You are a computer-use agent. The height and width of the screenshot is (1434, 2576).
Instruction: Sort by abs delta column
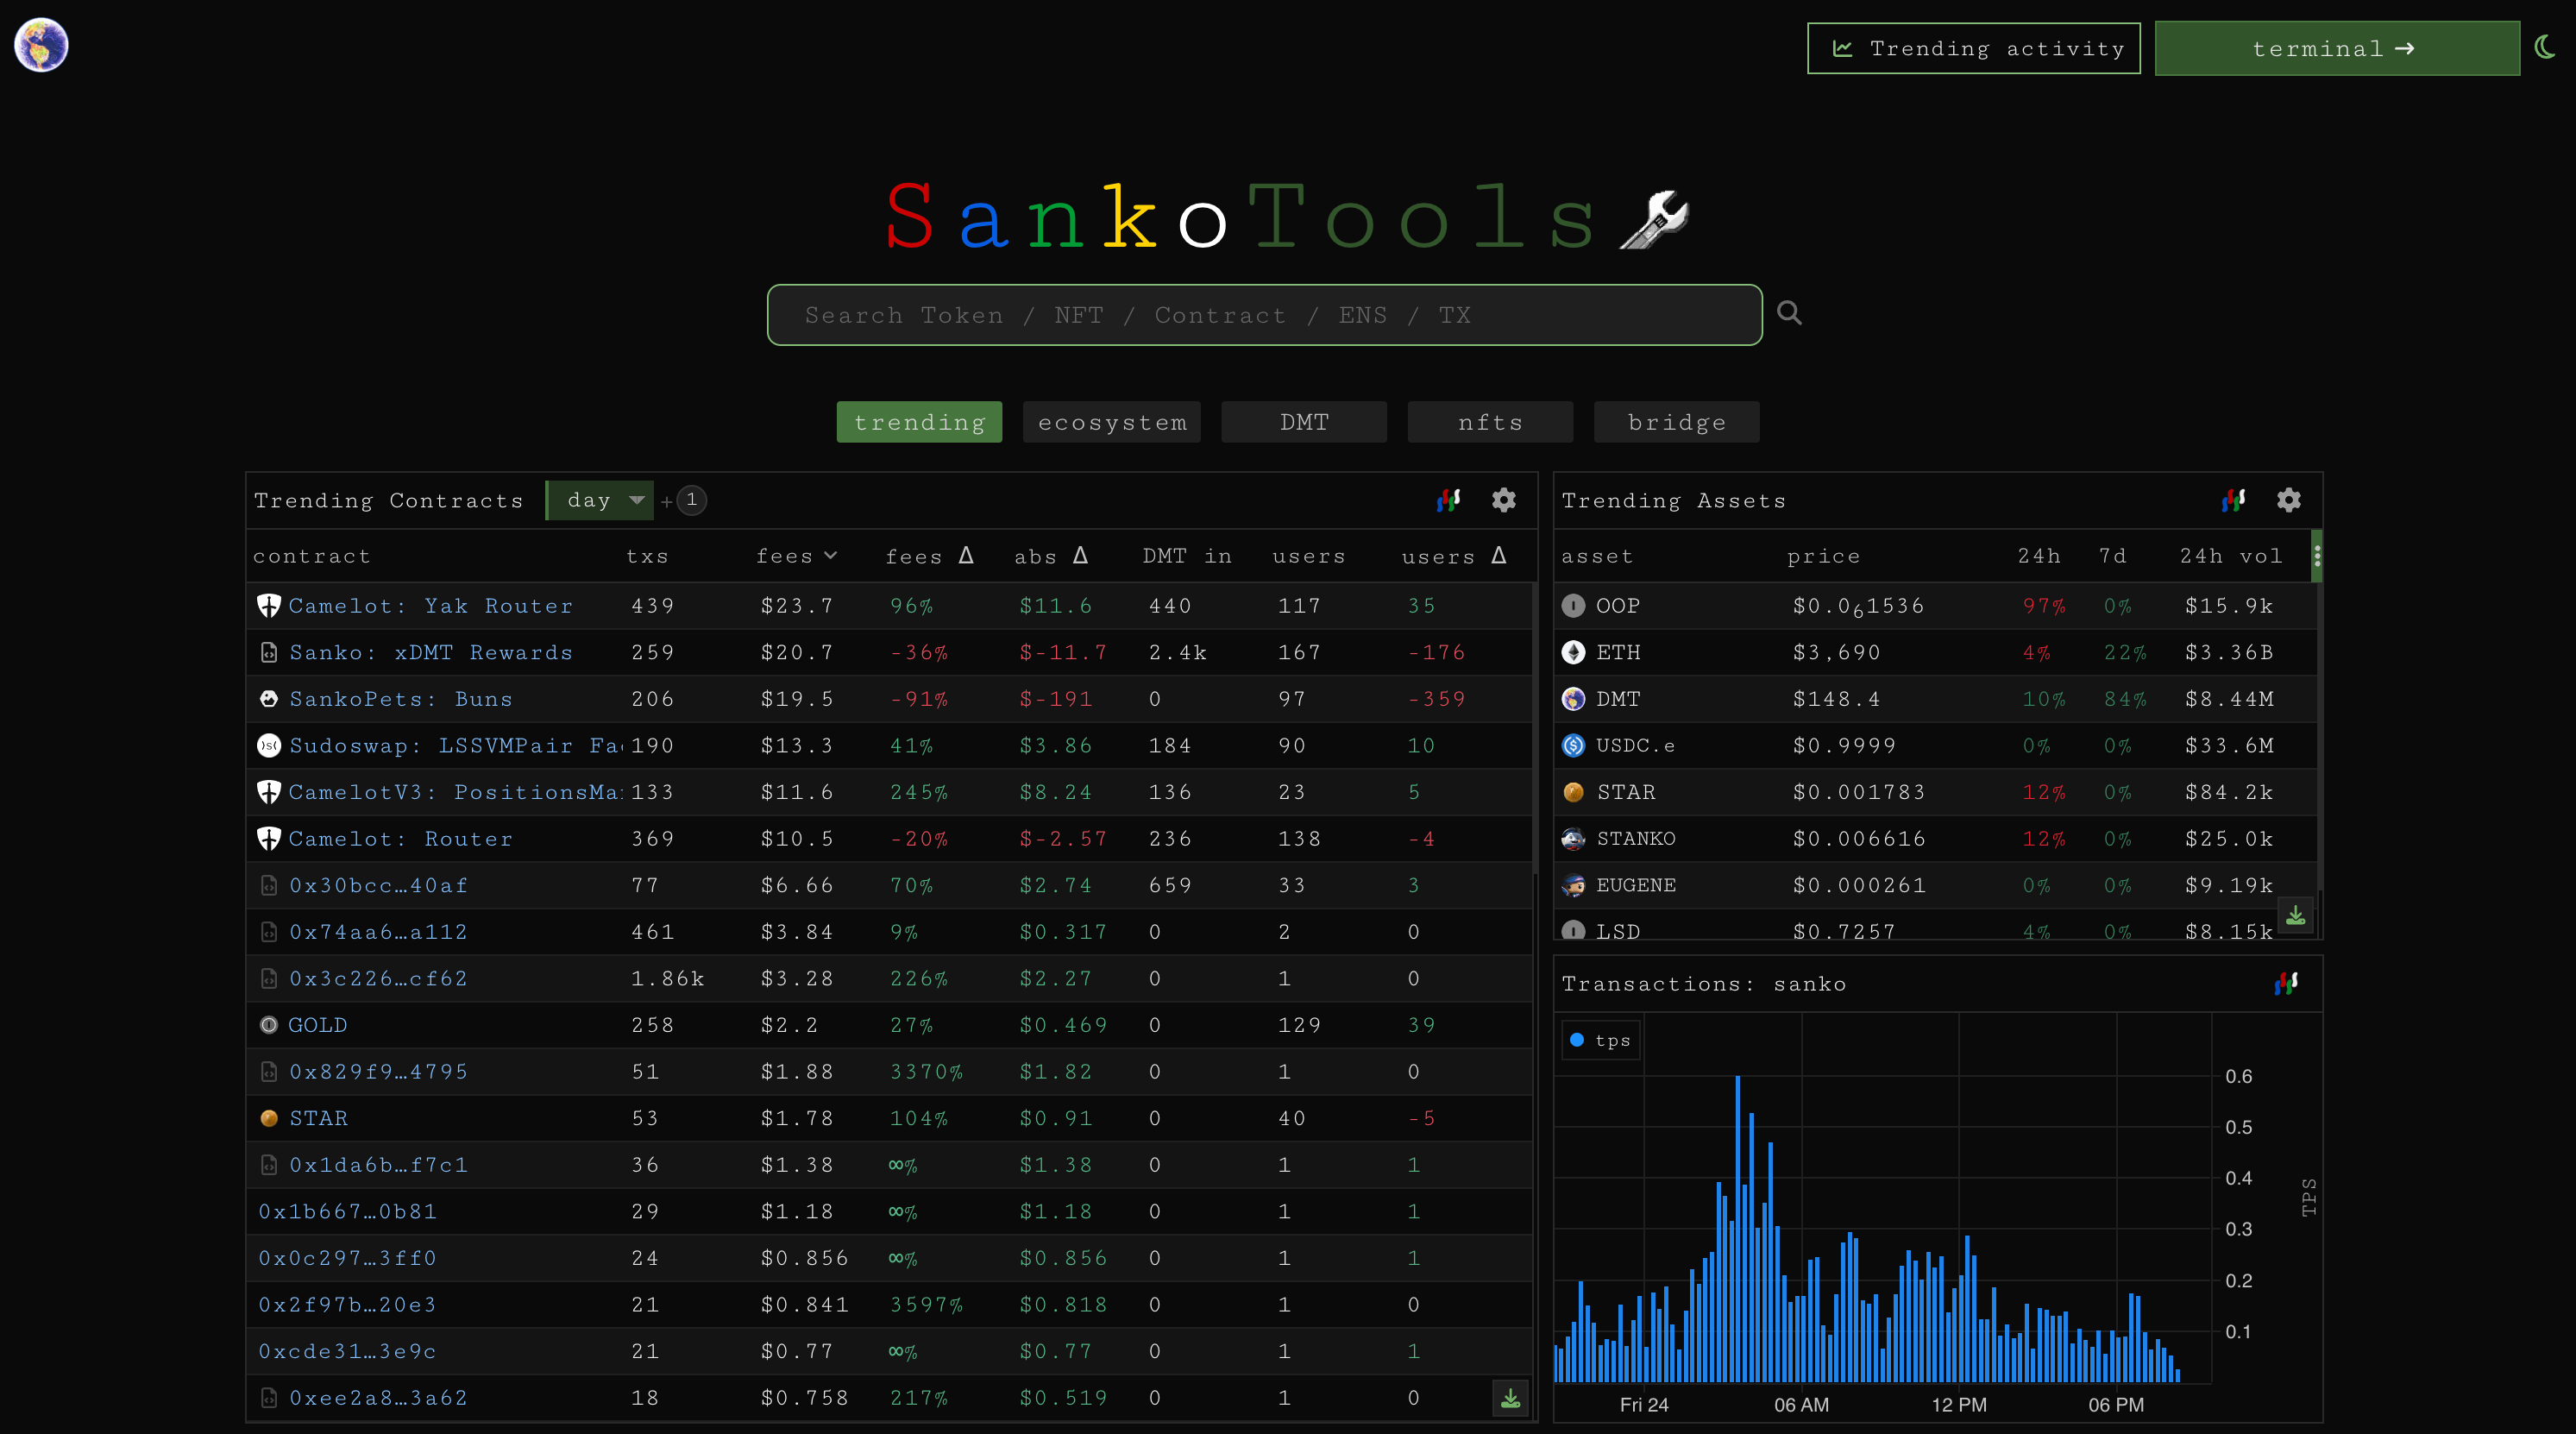[x=1050, y=556]
